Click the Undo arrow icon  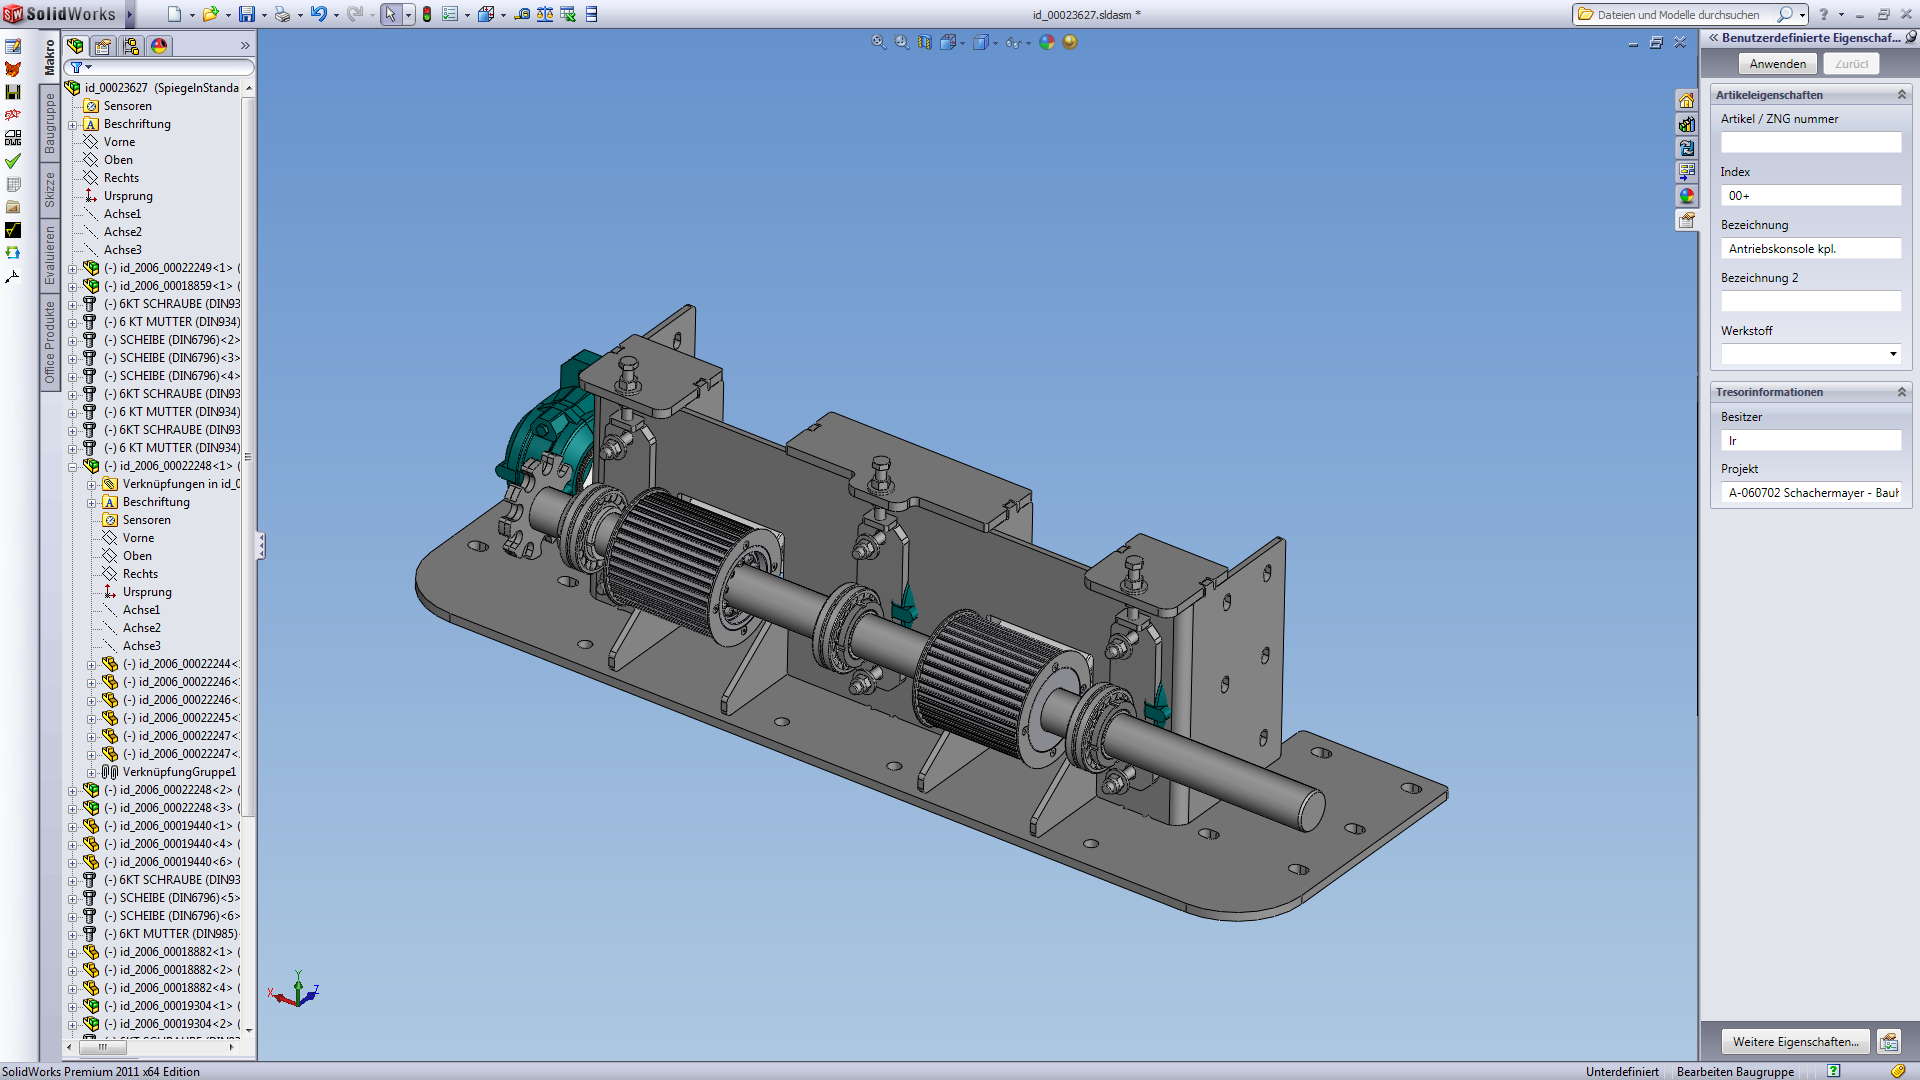[x=318, y=14]
